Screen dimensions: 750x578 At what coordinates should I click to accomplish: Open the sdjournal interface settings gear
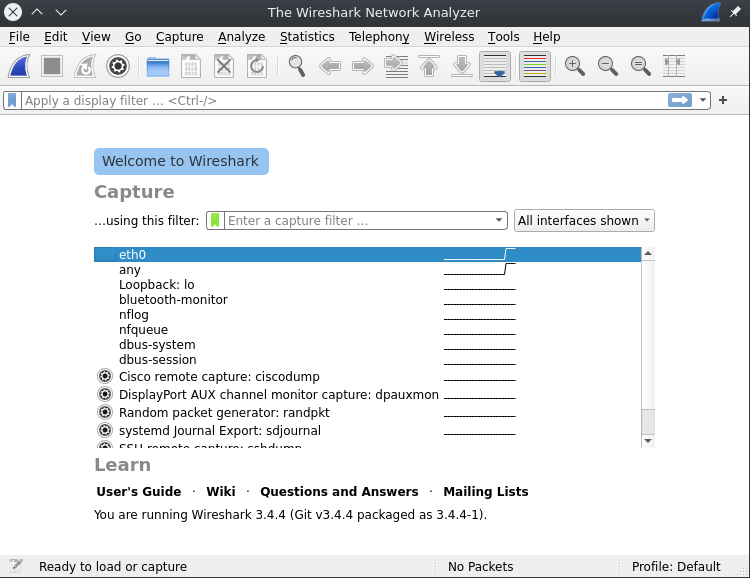[x=105, y=430]
